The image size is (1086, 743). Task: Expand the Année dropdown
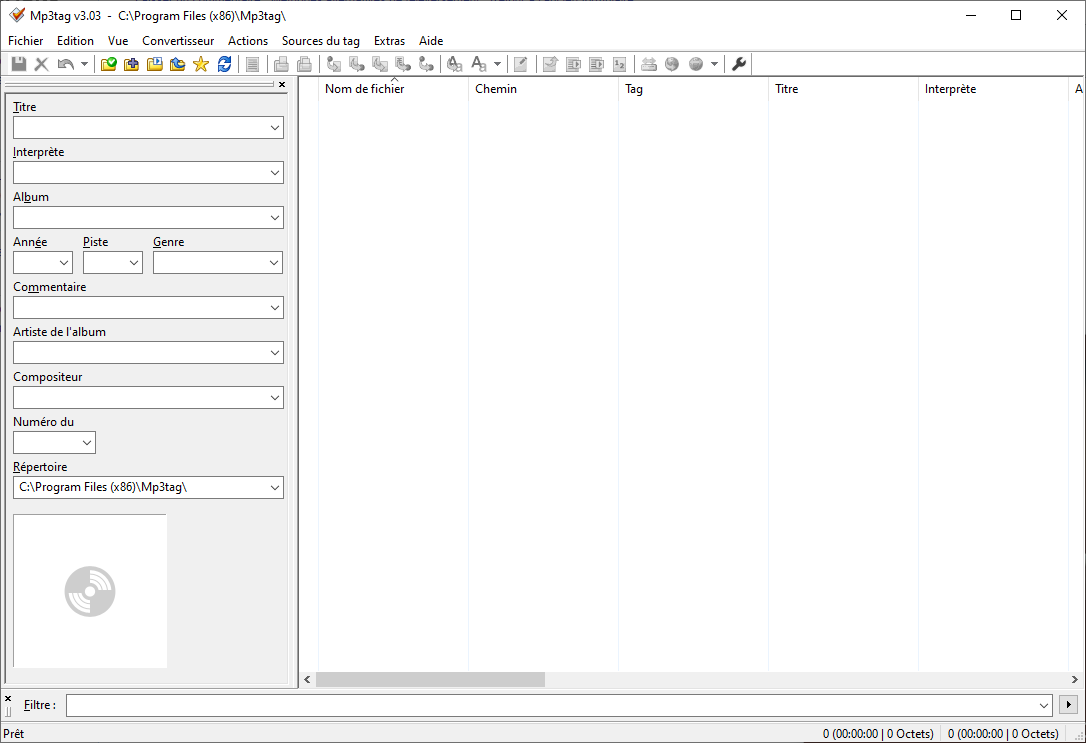(x=64, y=262)
